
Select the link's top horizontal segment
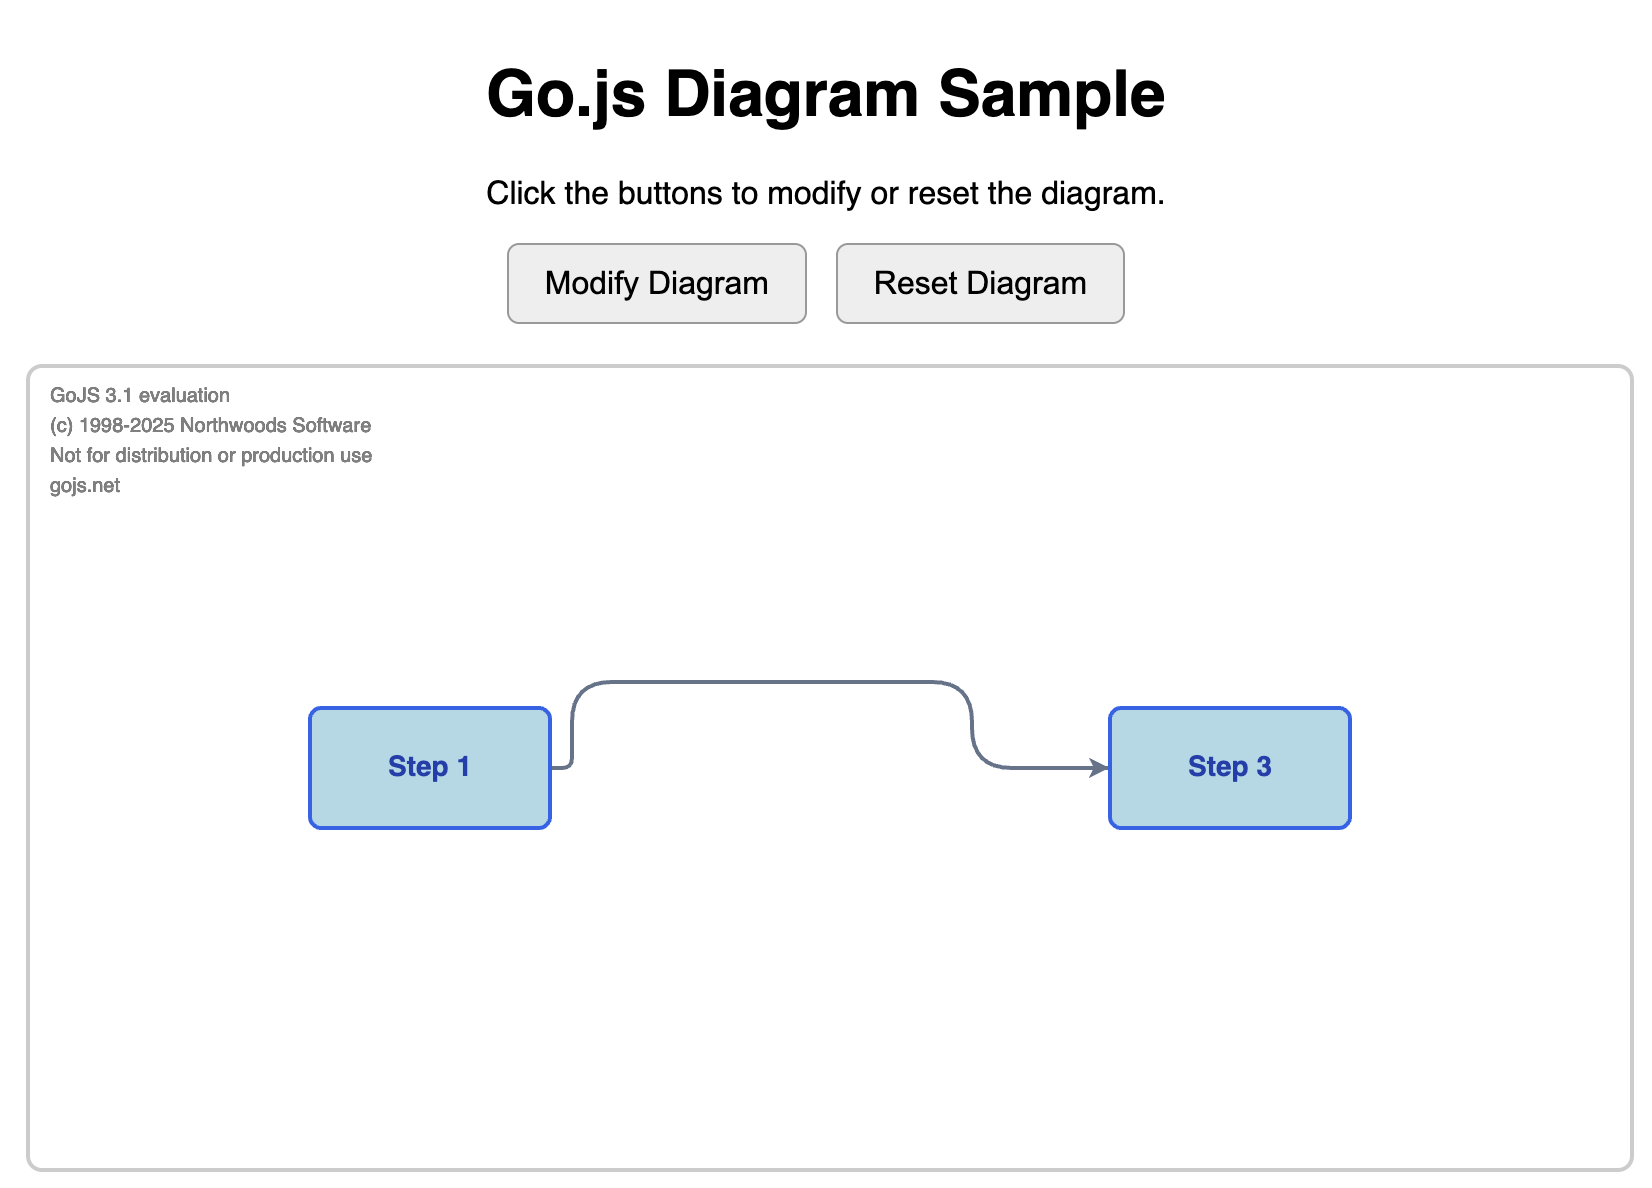coord(770,683)
